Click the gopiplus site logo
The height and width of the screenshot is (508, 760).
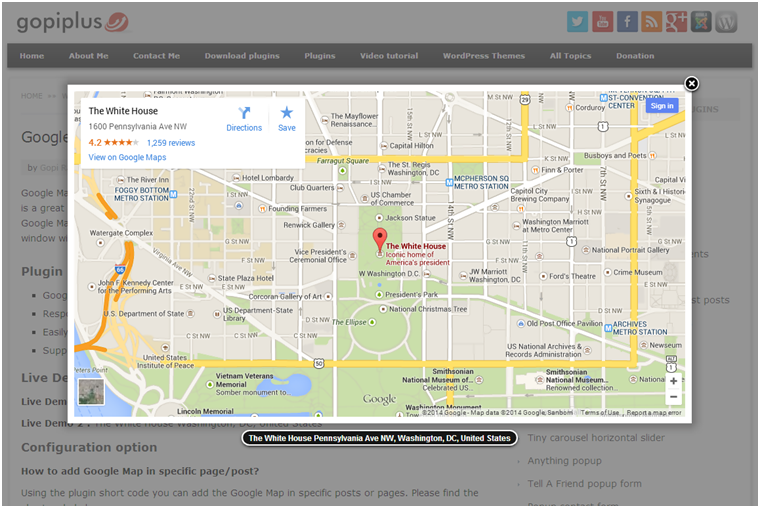point(73,22)
